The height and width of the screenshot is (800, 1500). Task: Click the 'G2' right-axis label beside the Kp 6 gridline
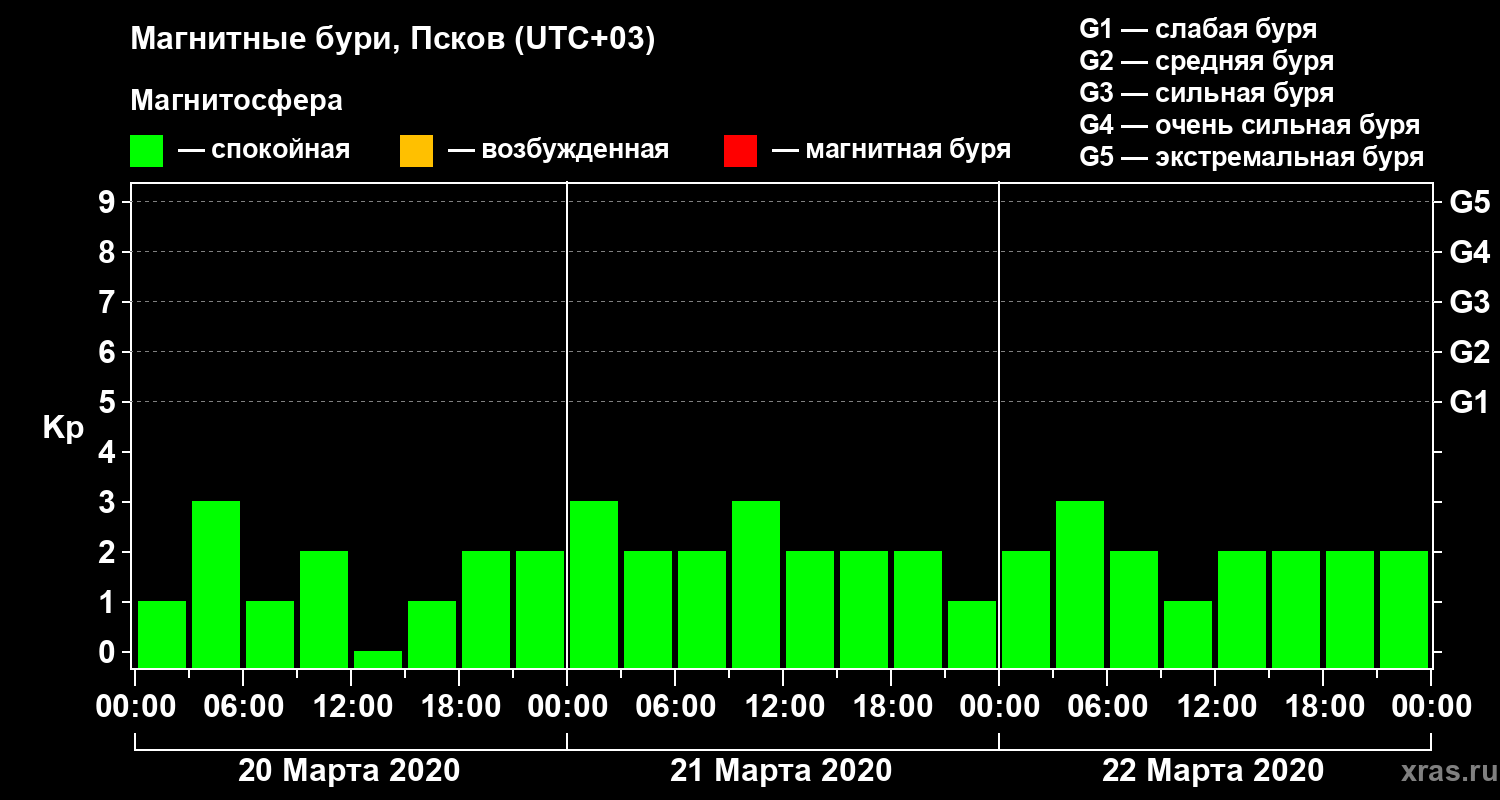coord(1470,352)
